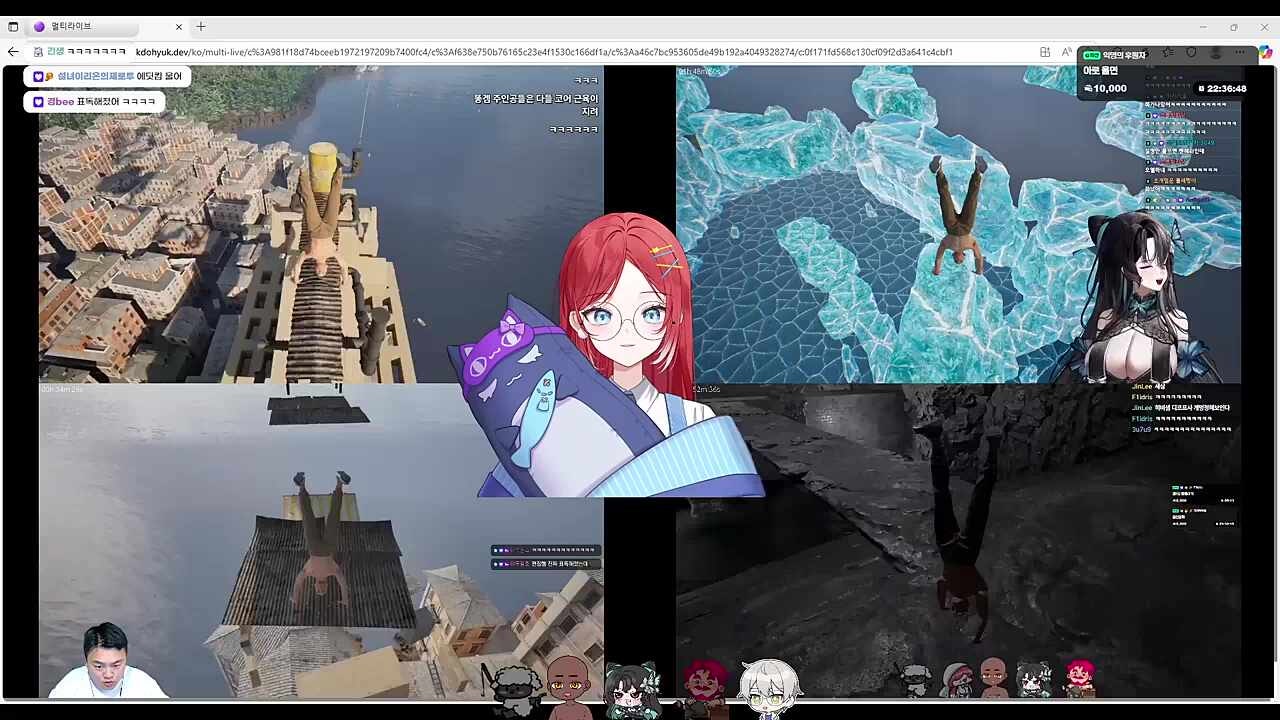Close the 멀티라이브 tab

pyautogui.click(x=179, y=27)
